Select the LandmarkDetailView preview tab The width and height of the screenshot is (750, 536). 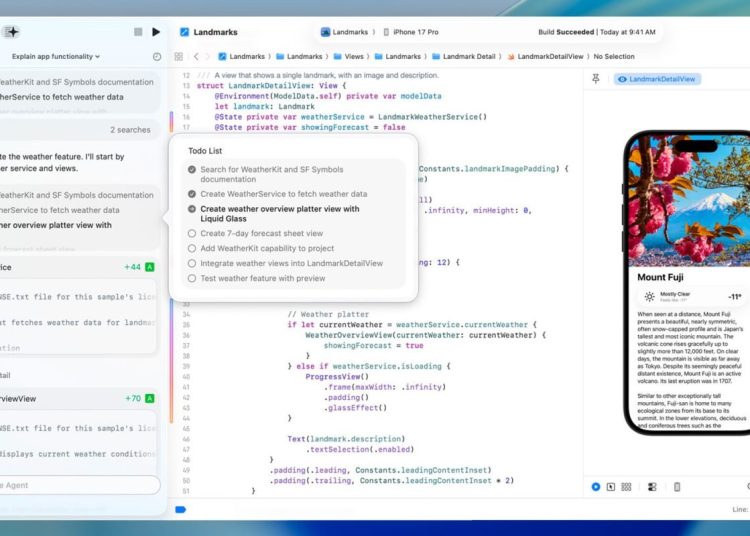(657, 79)
